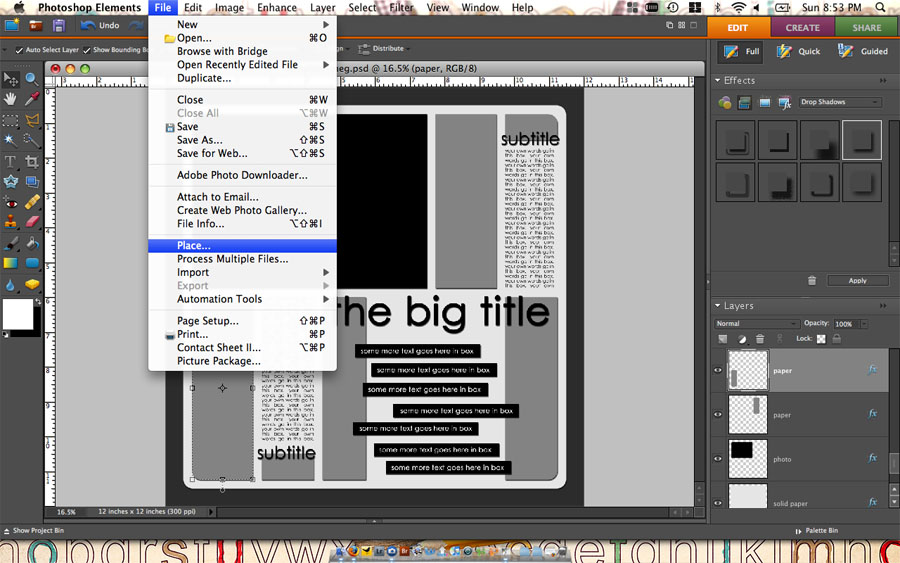Open the Drop Shadows effects dropdown

[840, 102]
